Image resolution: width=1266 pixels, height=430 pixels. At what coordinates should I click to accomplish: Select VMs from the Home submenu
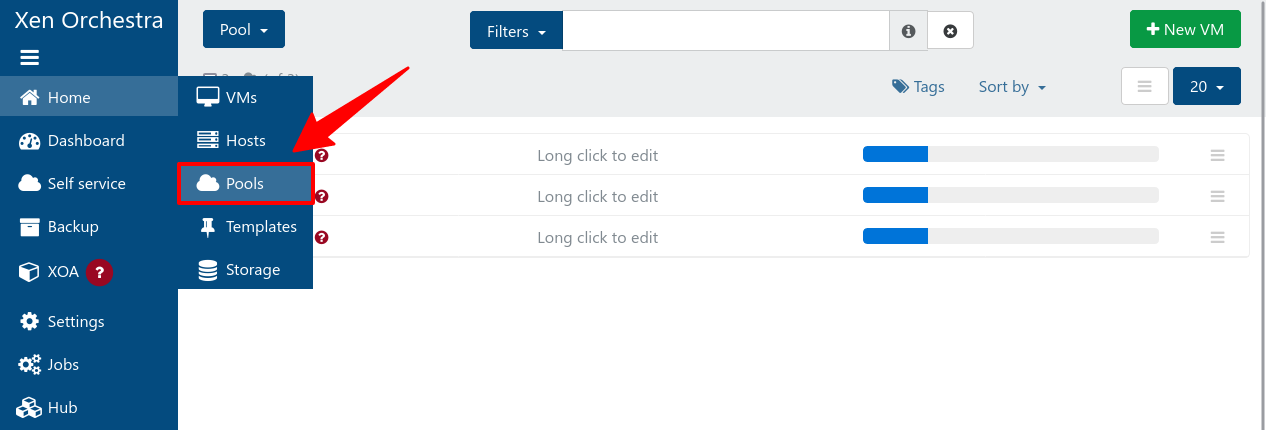click(241, 97)
